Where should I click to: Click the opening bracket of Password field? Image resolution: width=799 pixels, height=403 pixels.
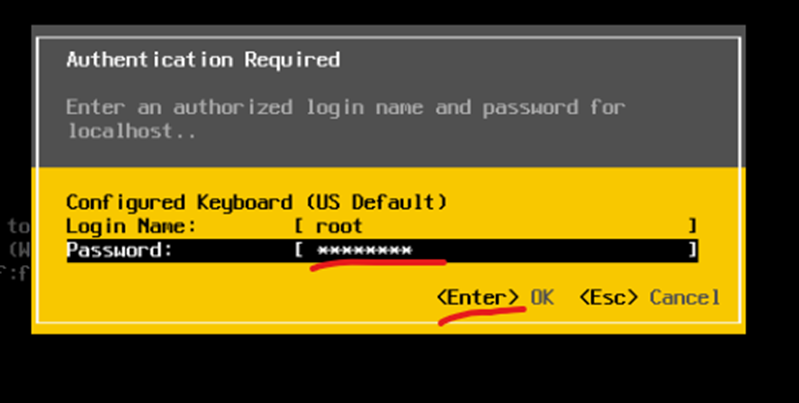(299, 250)
